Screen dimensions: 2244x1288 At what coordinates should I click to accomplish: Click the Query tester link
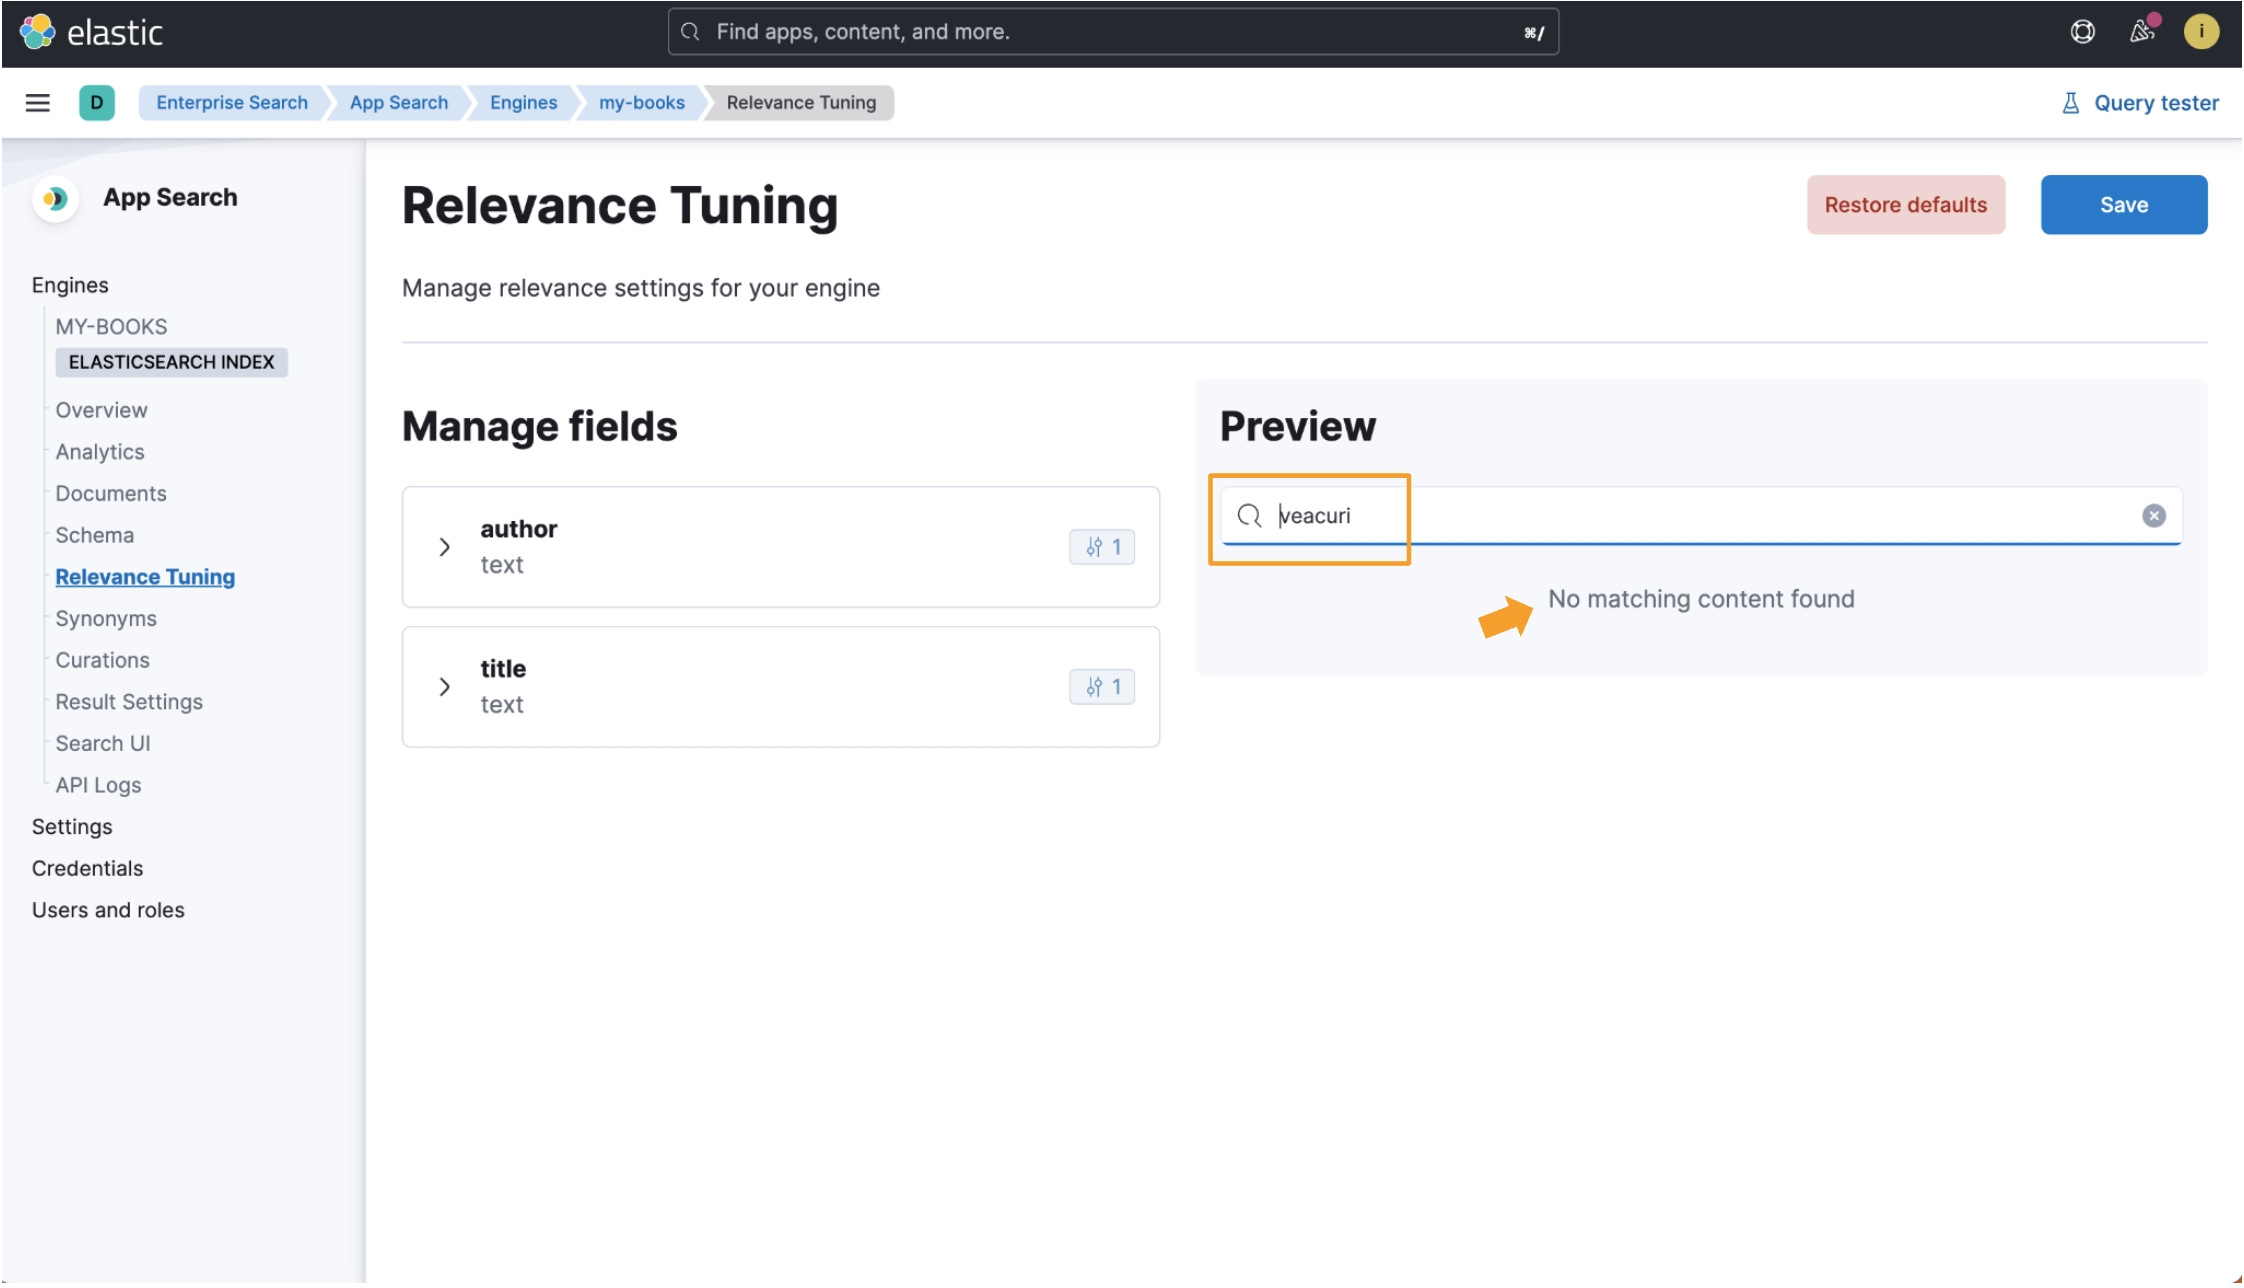click(x=2140, y=103)
